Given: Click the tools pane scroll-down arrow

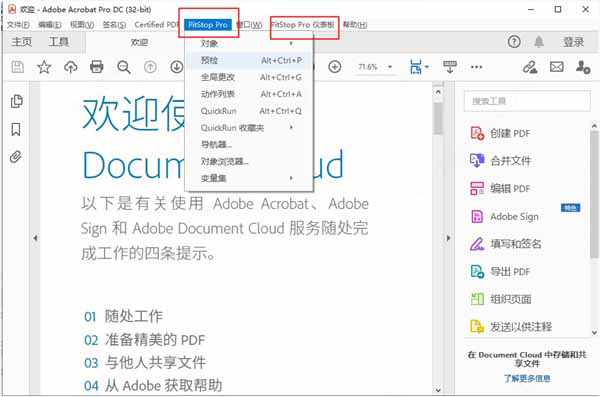Looking at the screenshot, I should pos(594,333).
